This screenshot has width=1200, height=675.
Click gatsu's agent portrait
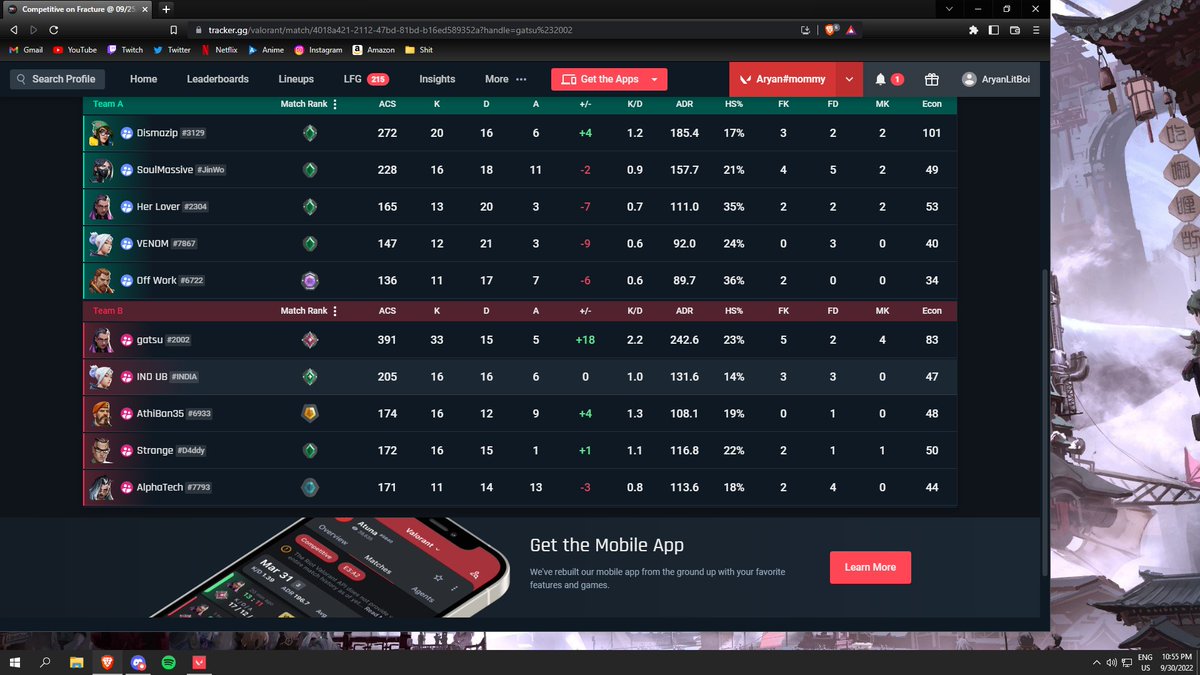click(101, 340)
